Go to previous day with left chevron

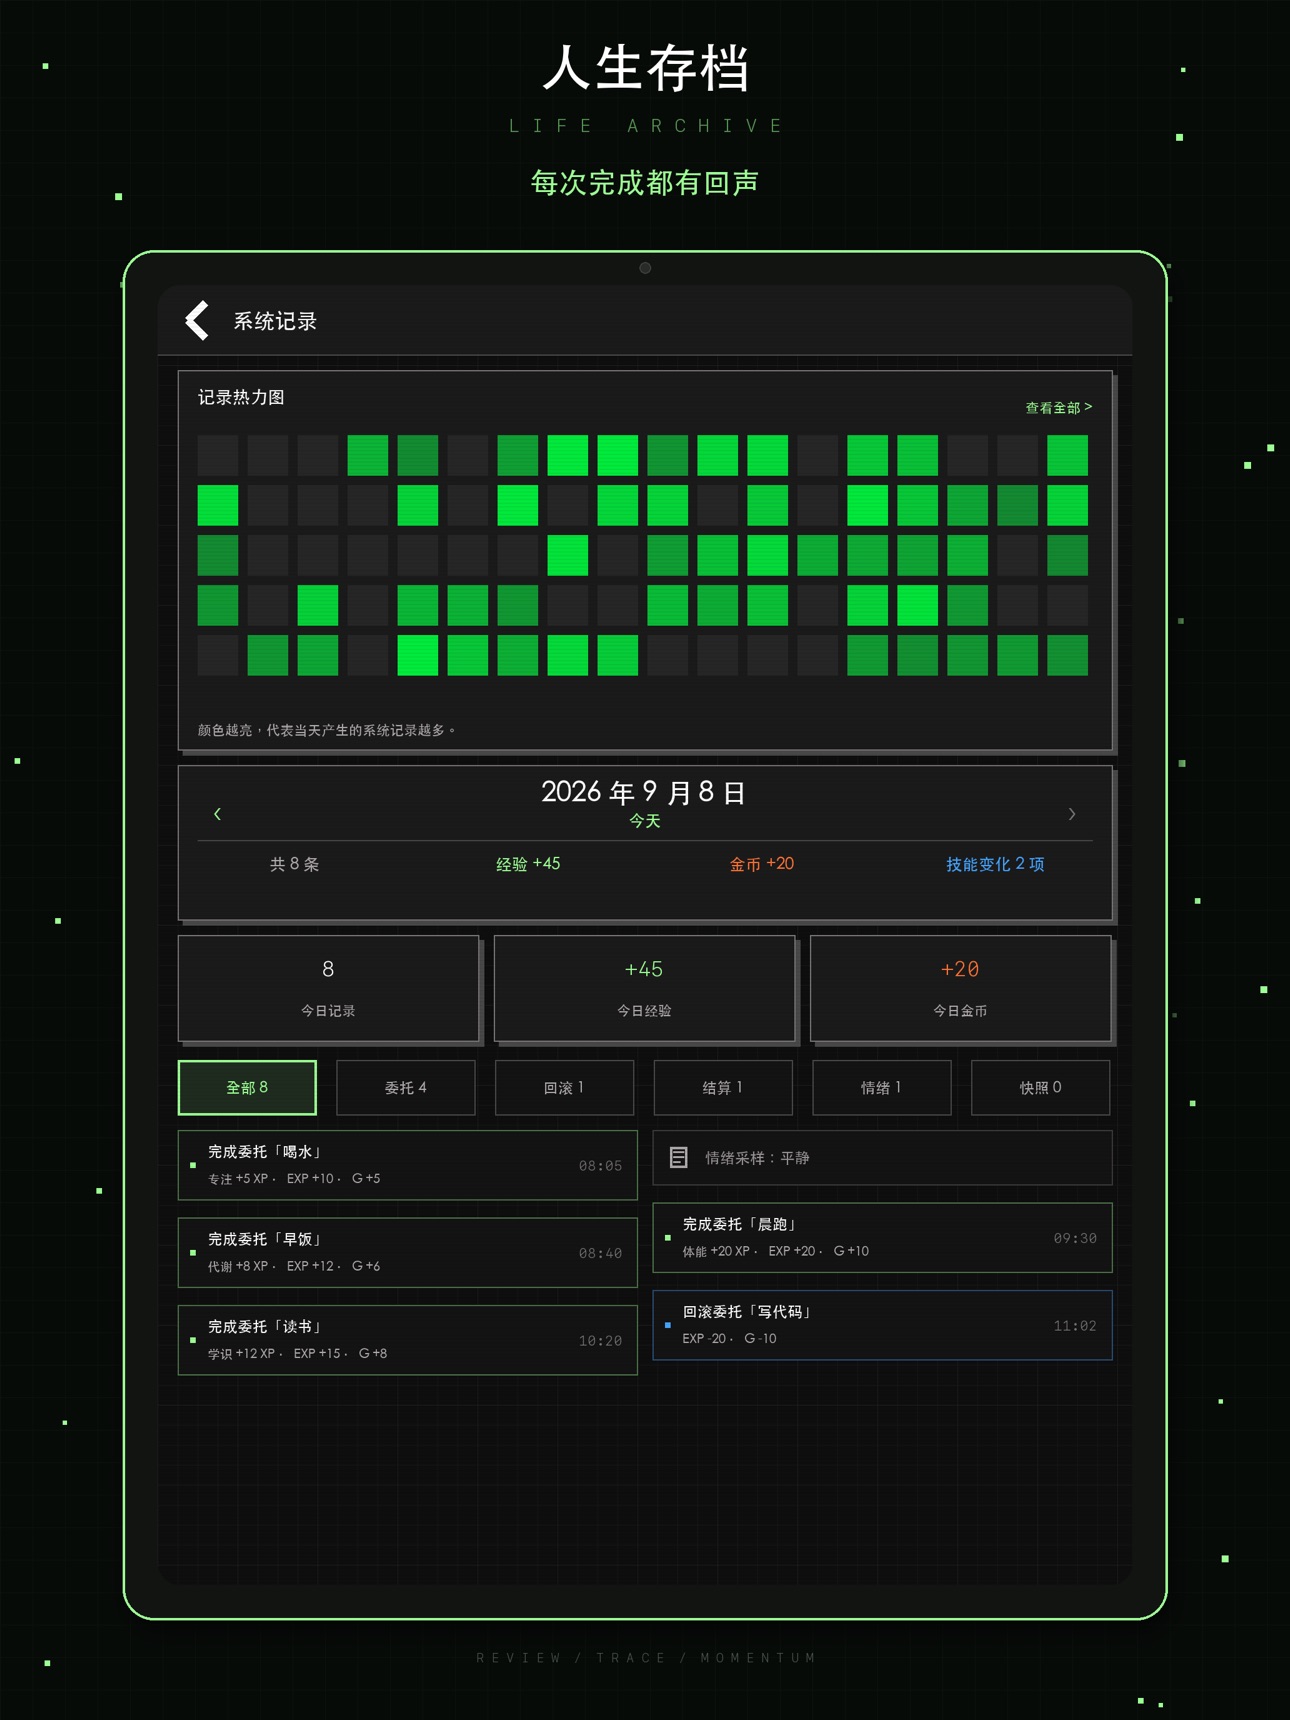point(217,814)
